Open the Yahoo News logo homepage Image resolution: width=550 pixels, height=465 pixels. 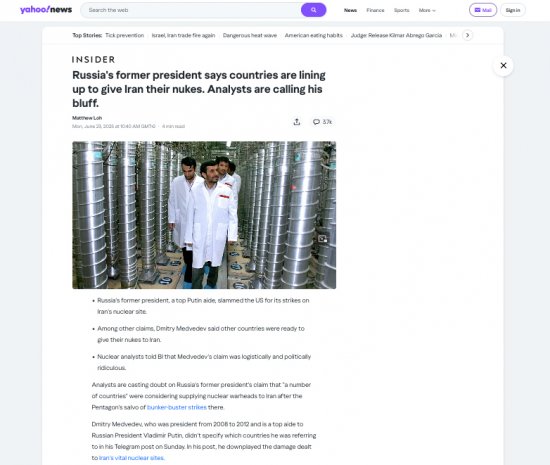click(x=46, y=10)
